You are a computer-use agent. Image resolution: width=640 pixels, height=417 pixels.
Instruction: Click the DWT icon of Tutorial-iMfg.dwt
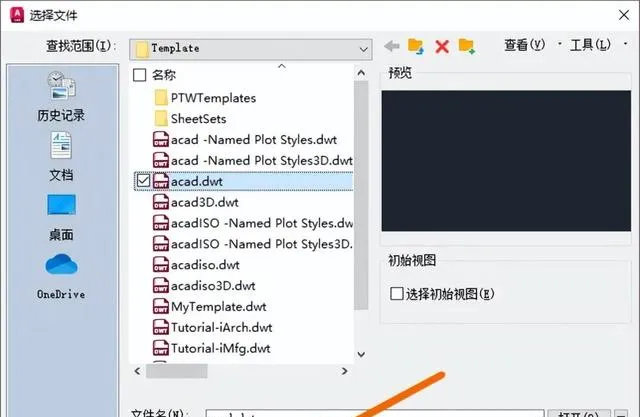pyautogui.click(x=161, y=348)
